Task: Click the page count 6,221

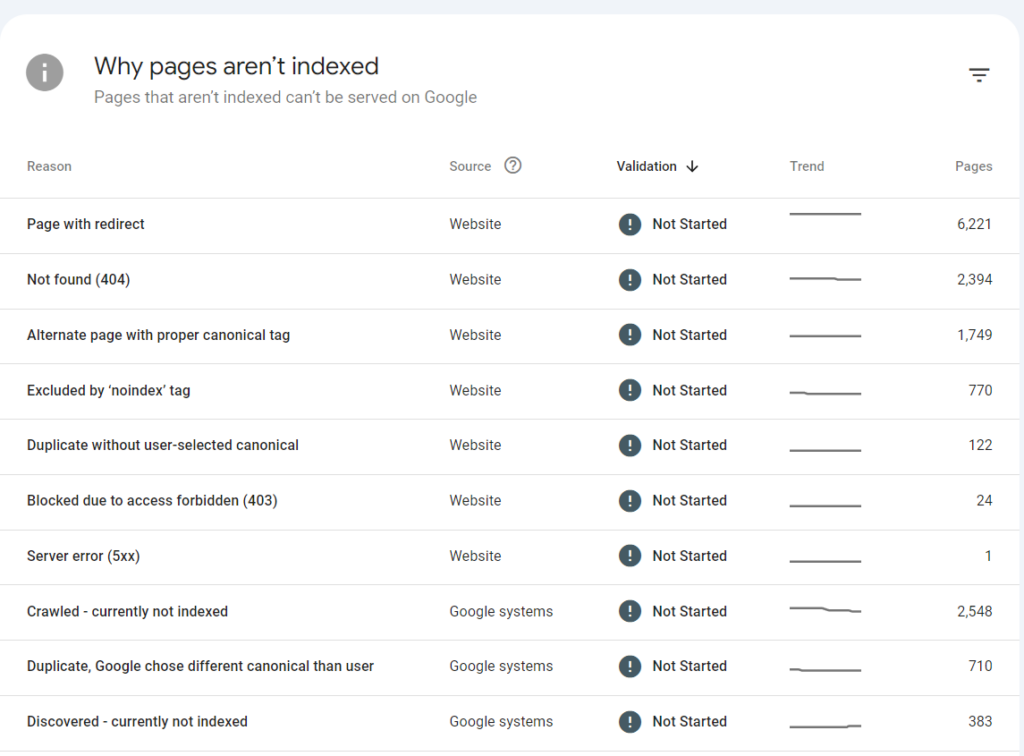Action: pos(974,224)
